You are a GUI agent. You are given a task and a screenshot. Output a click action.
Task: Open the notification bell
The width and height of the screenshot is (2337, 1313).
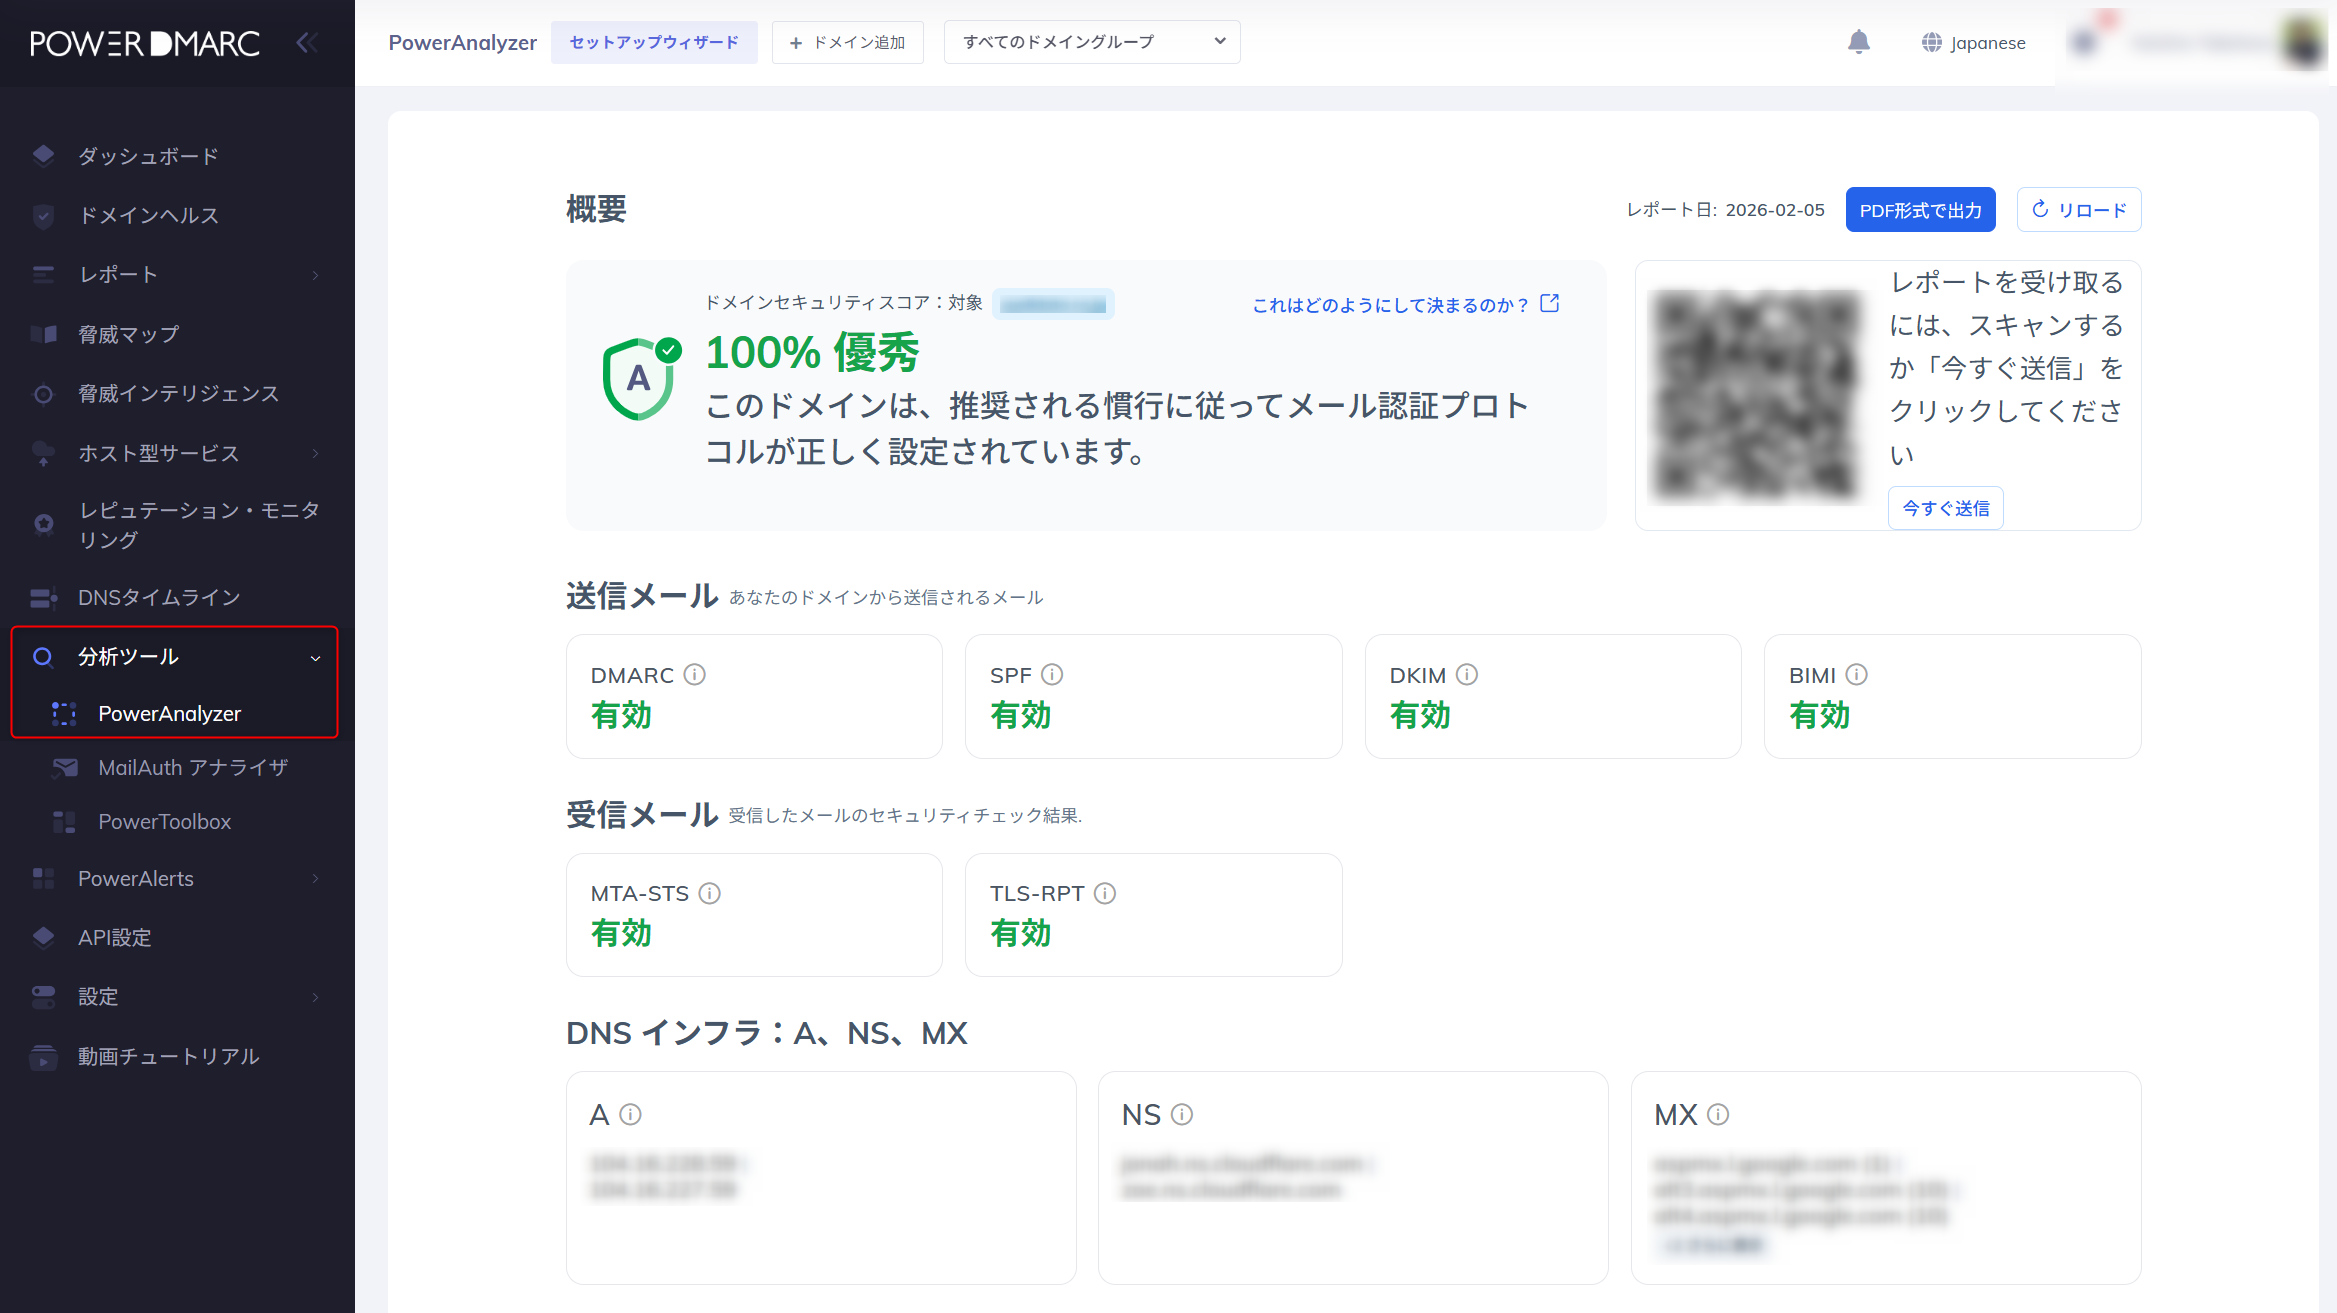[x=1860, y=42]
